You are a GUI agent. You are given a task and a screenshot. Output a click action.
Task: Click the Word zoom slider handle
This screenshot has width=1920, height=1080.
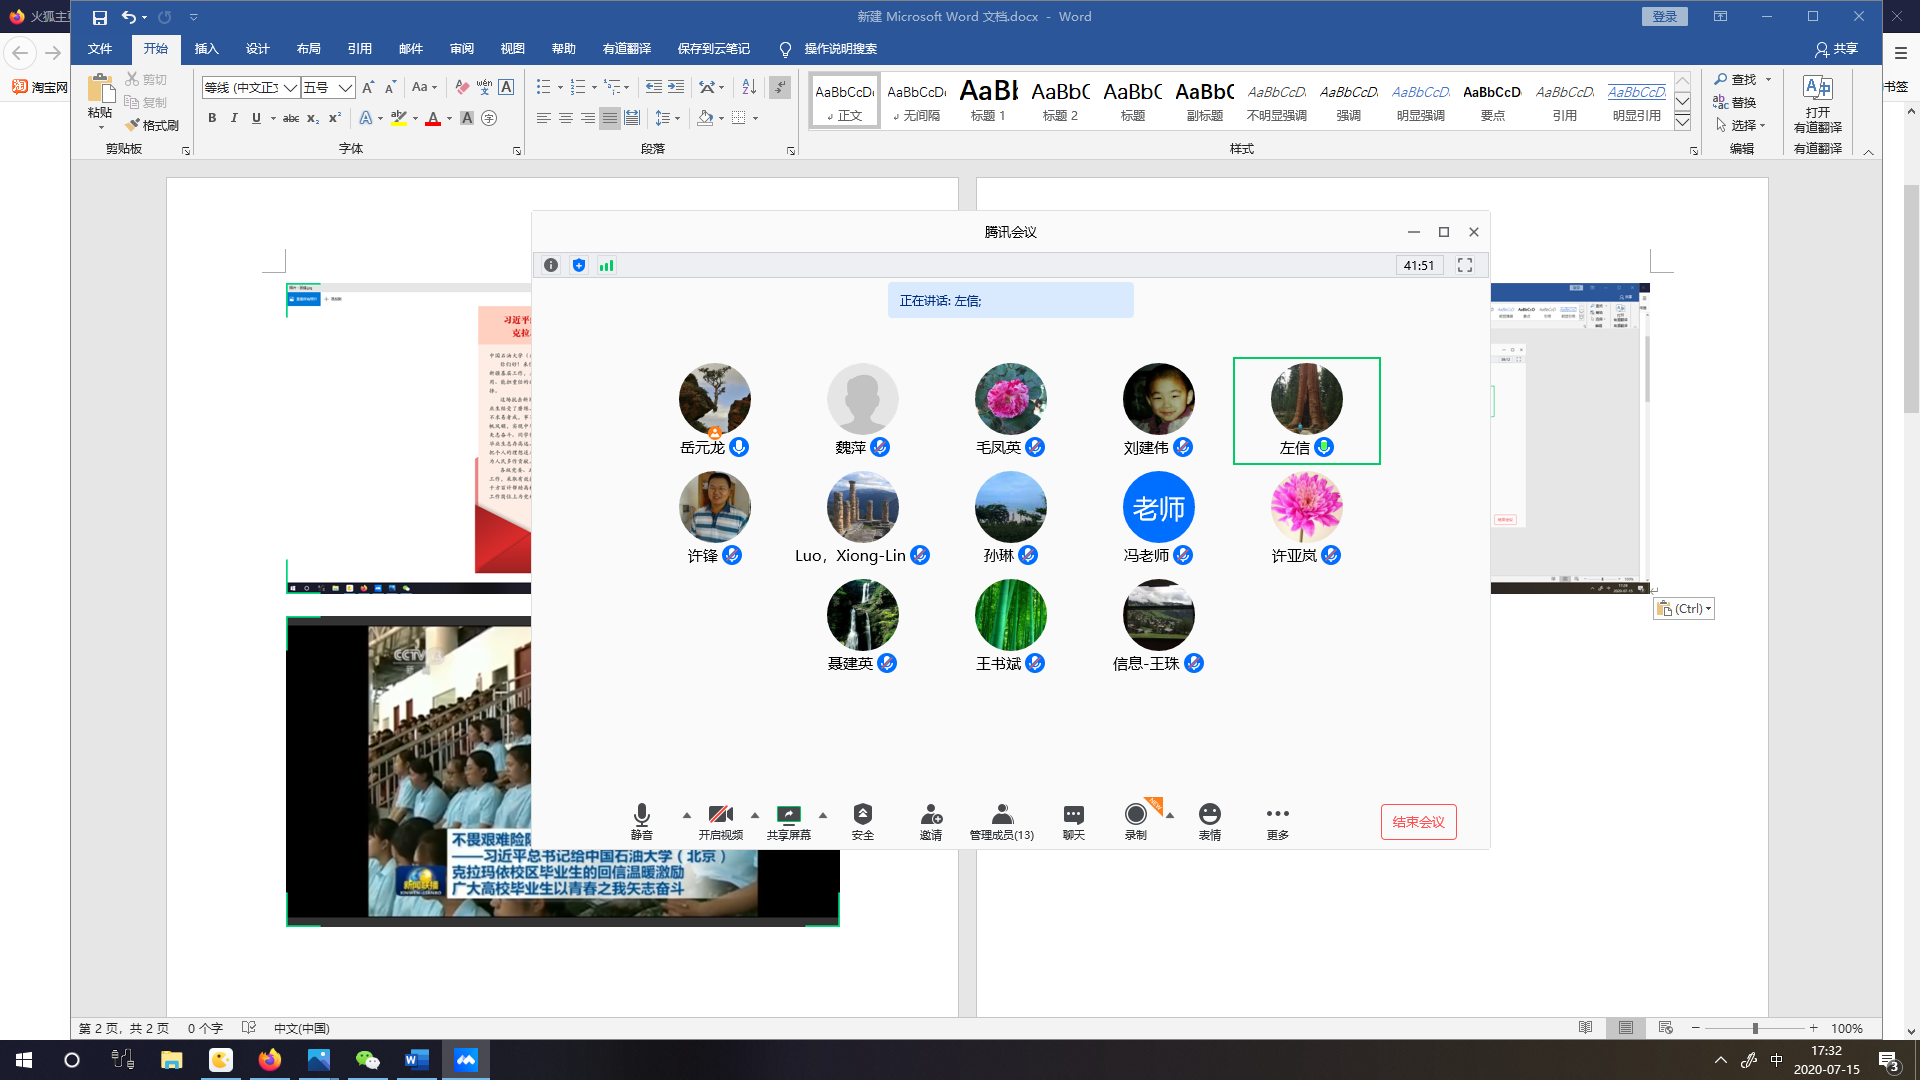coord(1755,1028)
